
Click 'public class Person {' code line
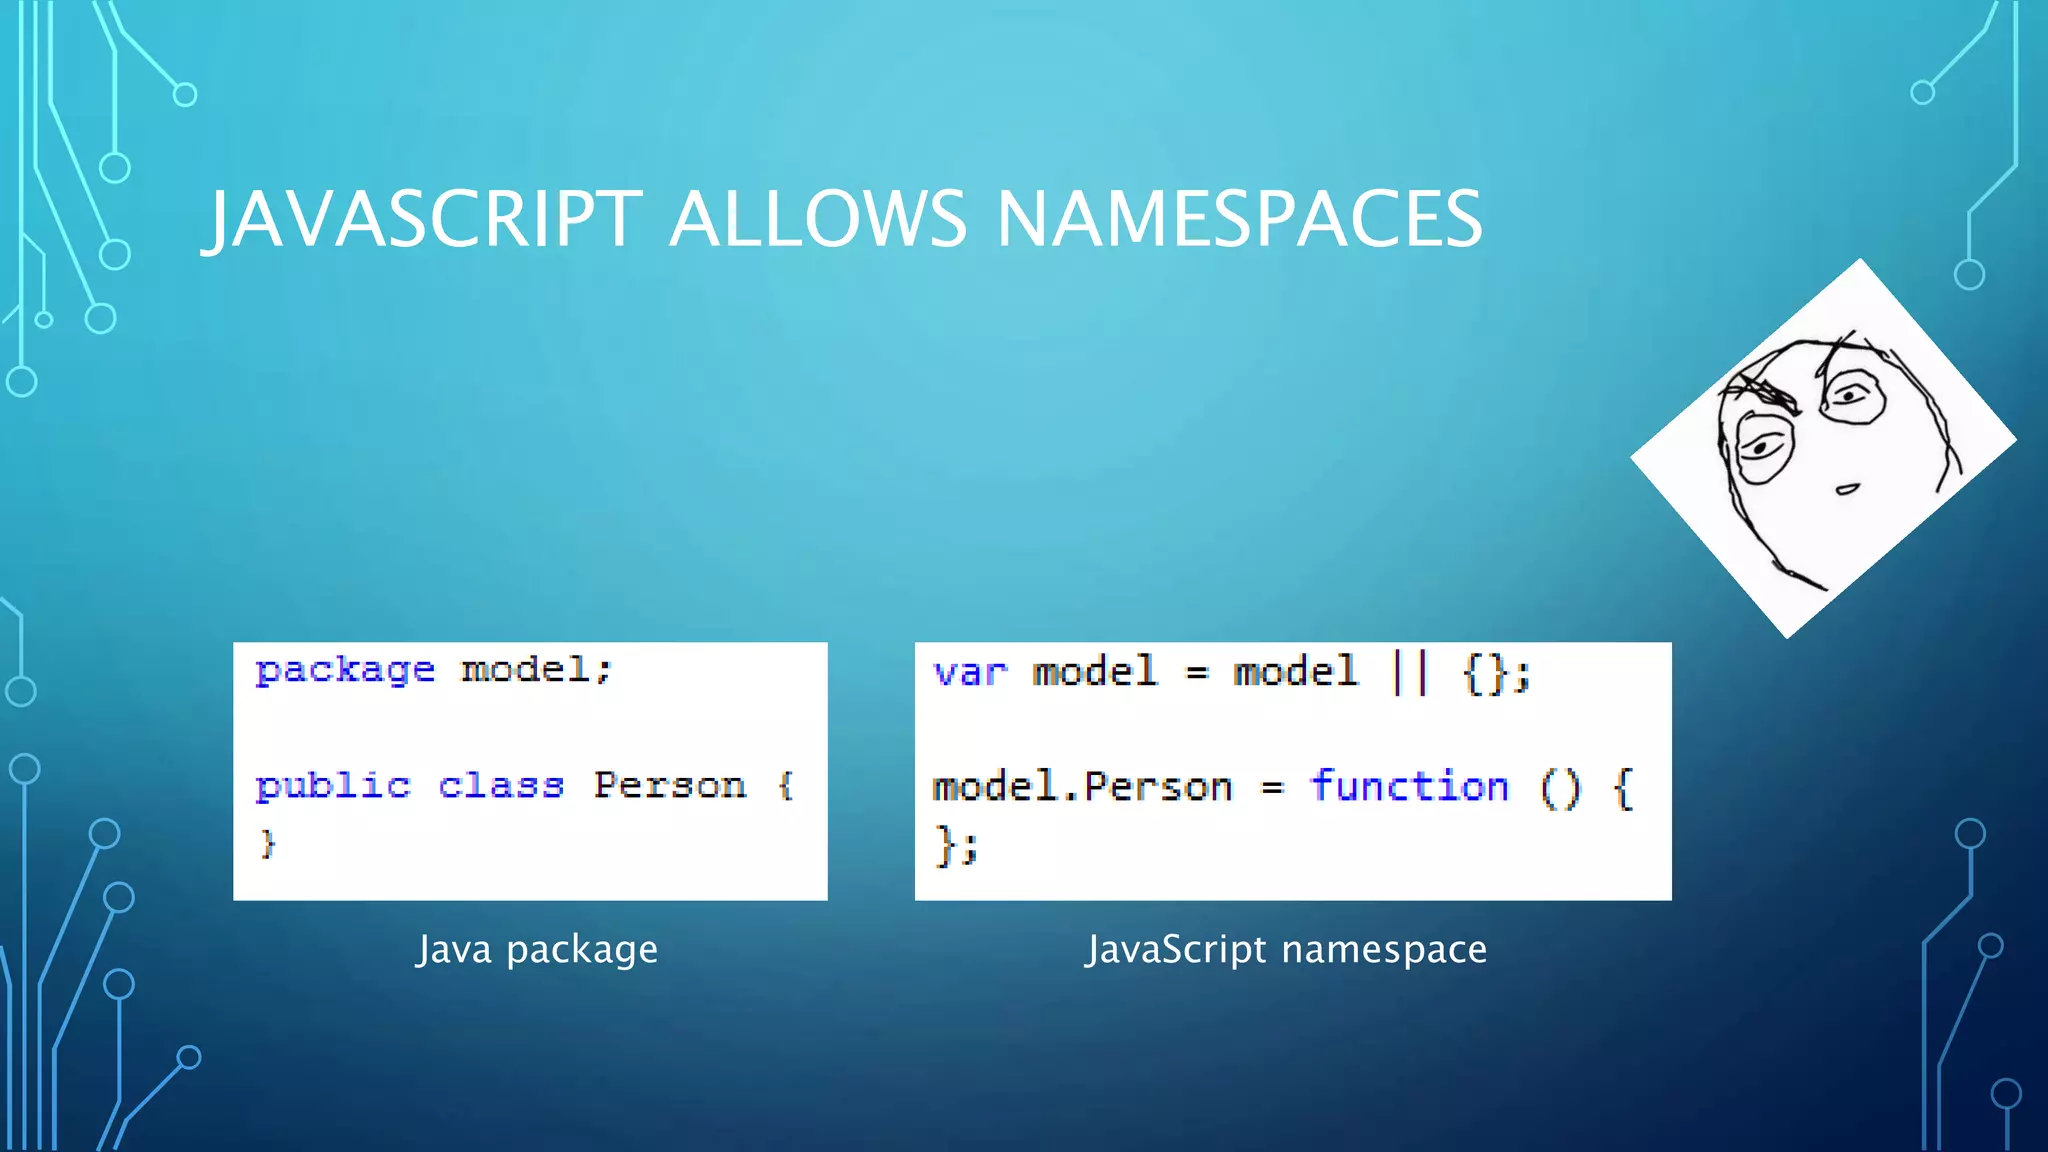point(525,786)
